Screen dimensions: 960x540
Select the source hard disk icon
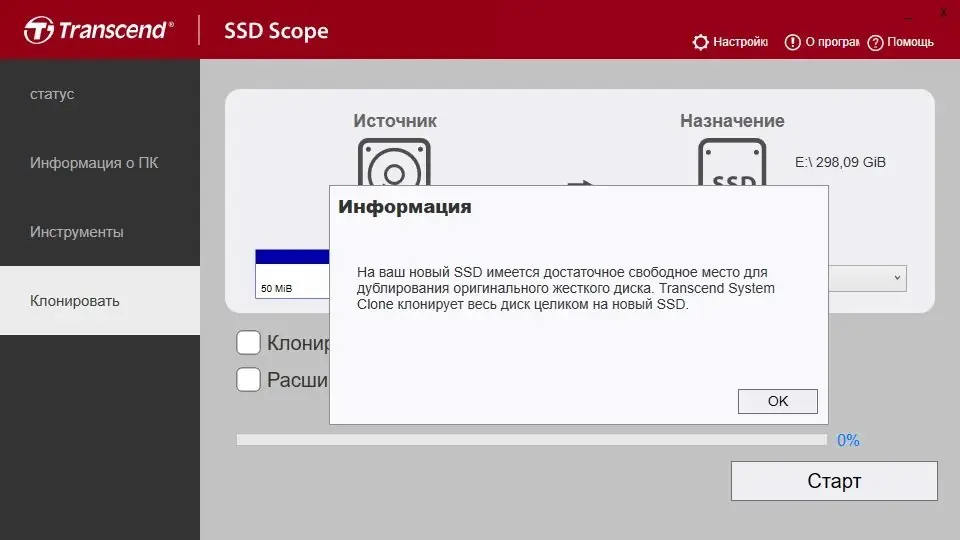click(x=394, y=162)
